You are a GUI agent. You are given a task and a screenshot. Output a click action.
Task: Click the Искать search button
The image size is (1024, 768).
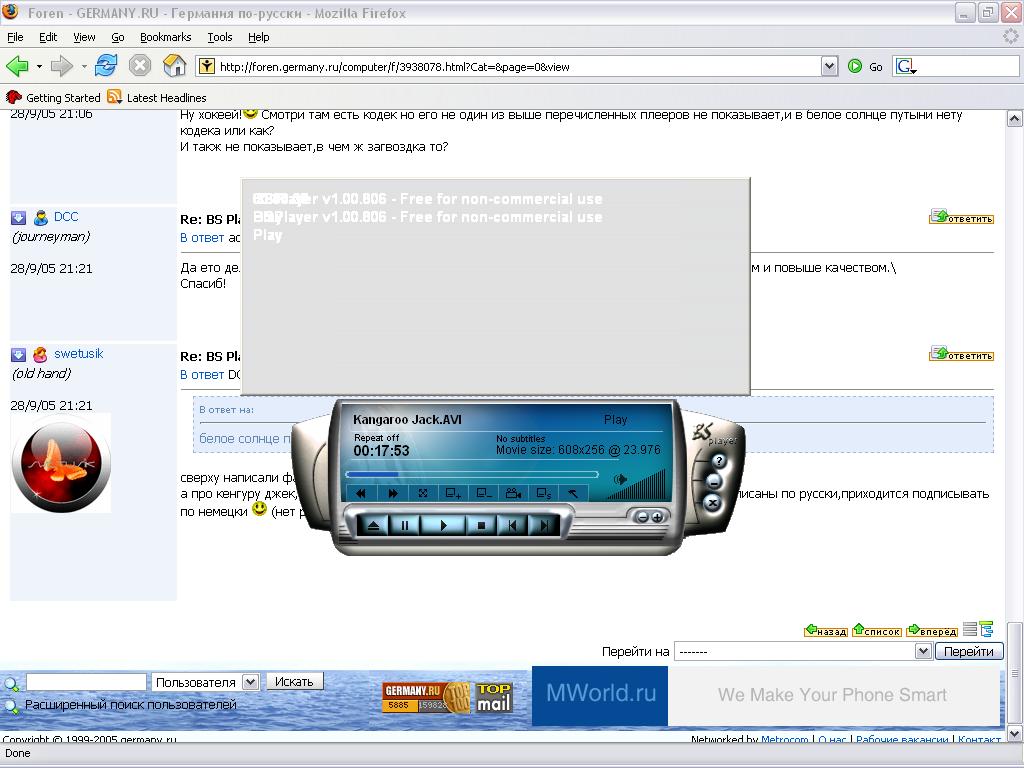294,681
